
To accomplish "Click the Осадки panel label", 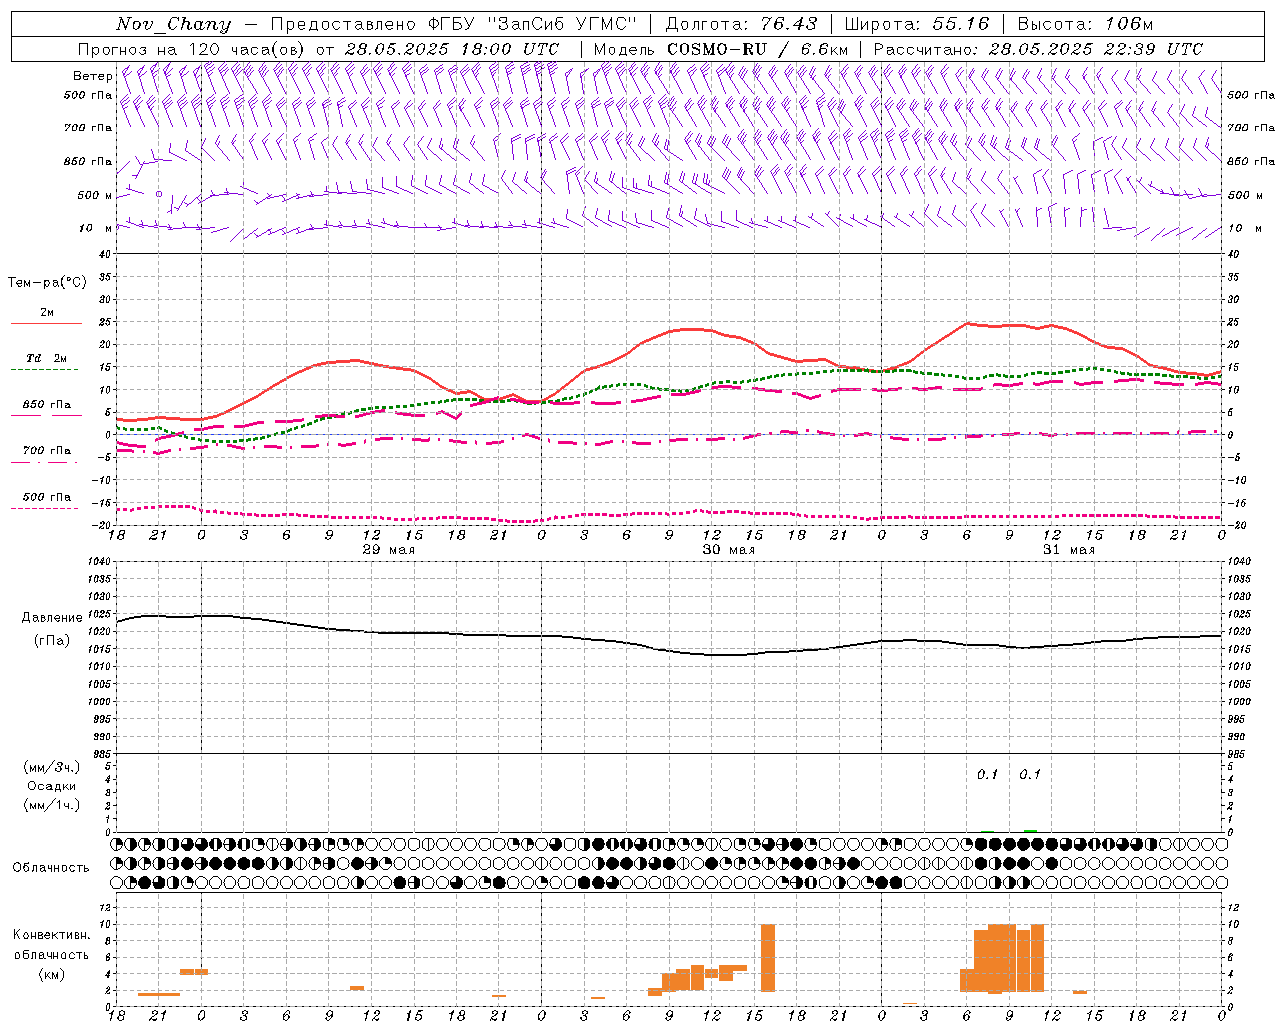I will click(52, 786).
